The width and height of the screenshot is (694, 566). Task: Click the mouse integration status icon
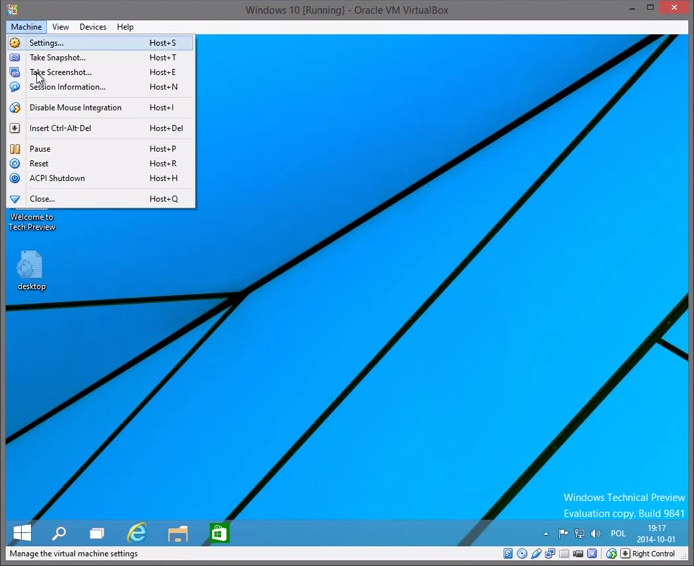tap(612, 554)
